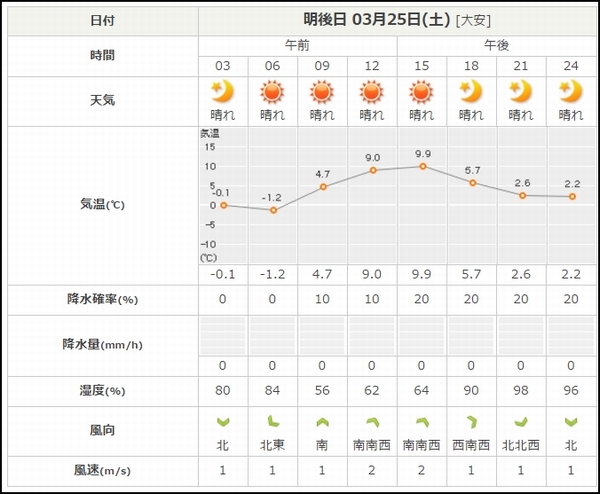Click the 午後 time header
The image size is (600, 494).
tap(496, 46)
